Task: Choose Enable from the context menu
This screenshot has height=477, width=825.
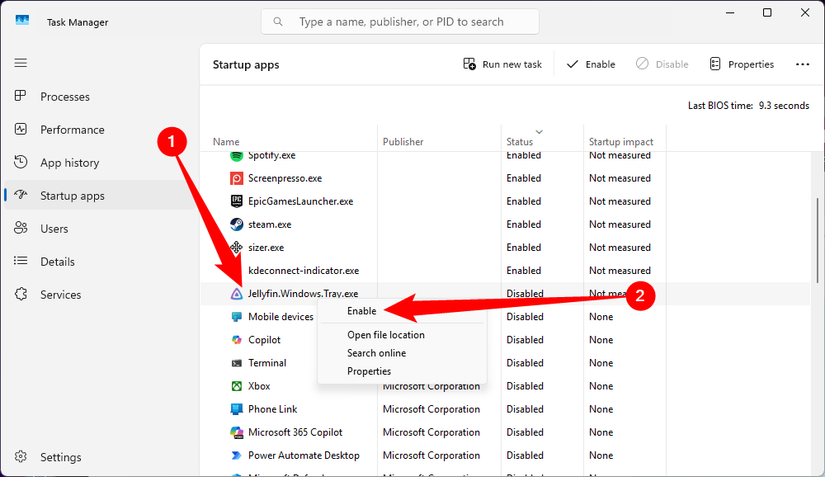Action: point(362,311)
